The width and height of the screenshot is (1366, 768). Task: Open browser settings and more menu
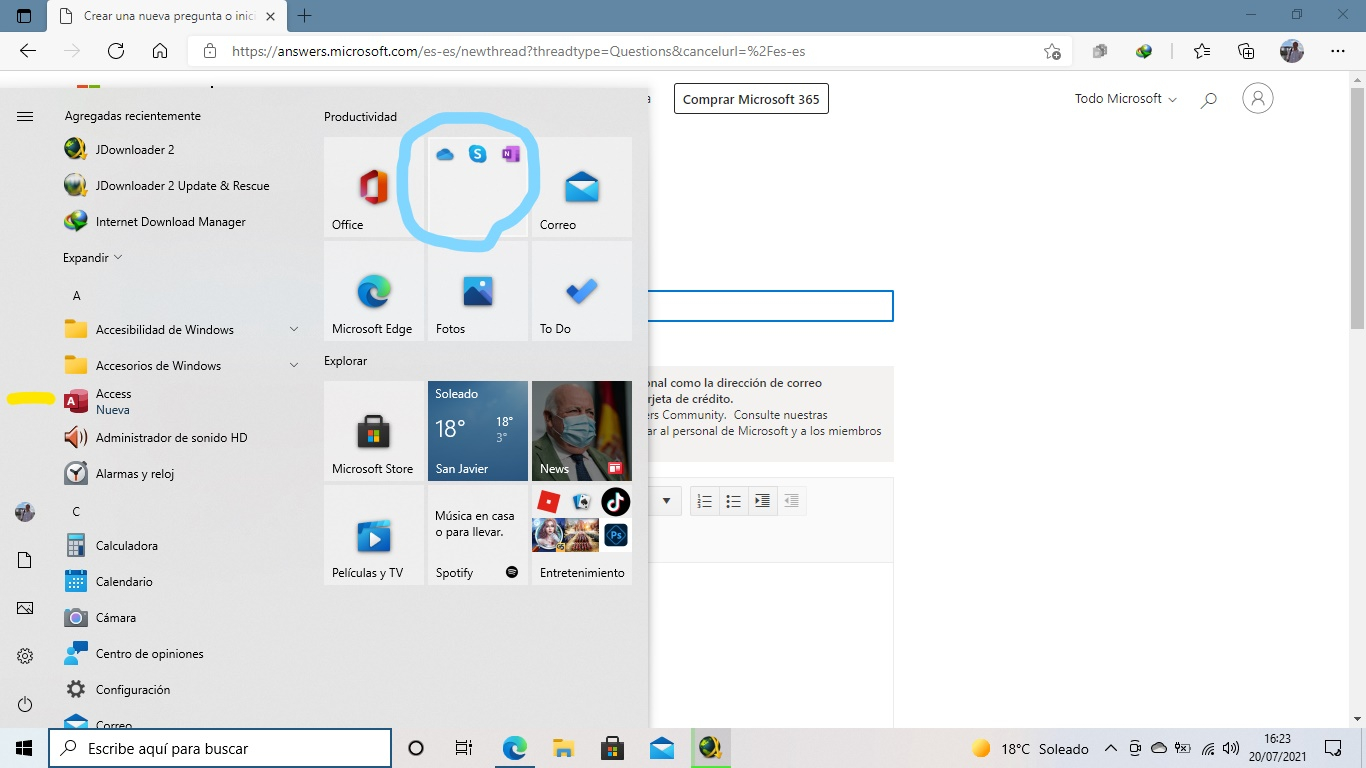click(x=1339, y=51)
